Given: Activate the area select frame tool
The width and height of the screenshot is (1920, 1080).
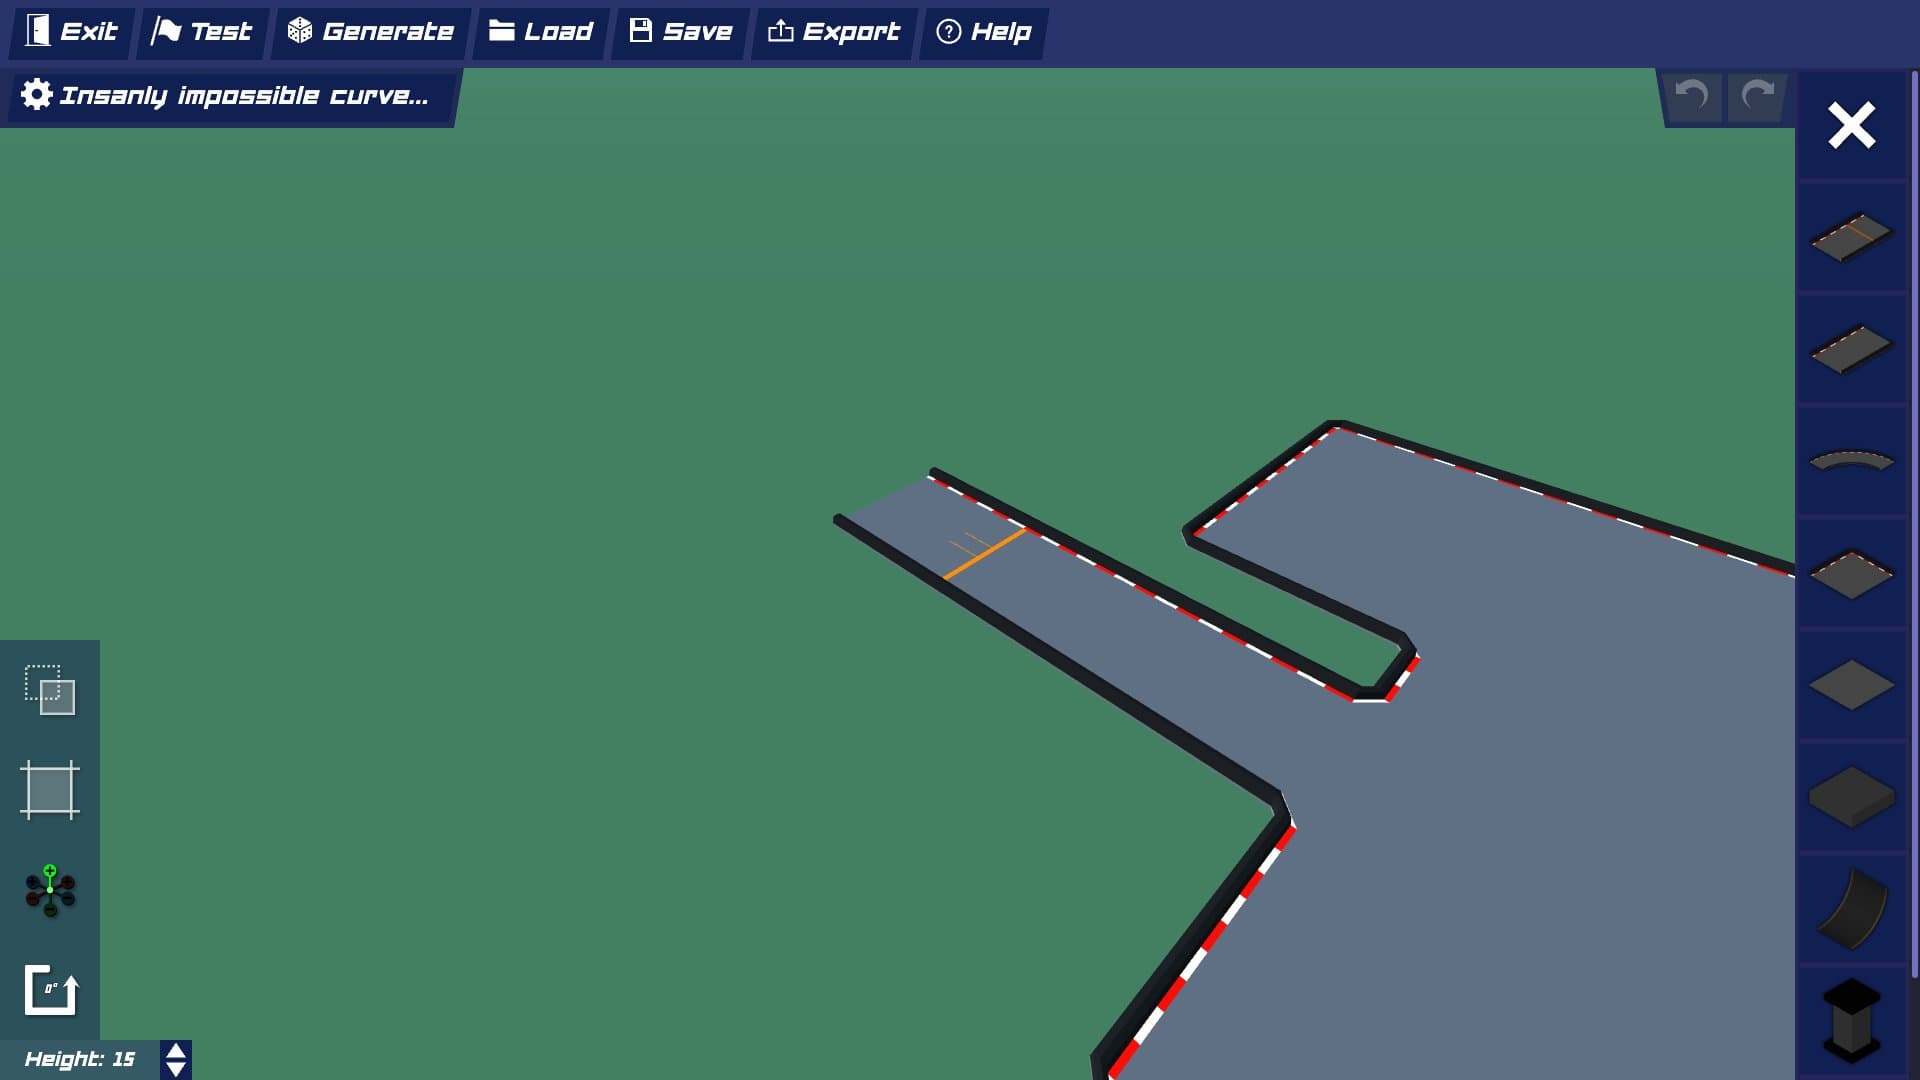Looking at the screenshot, I should 50,790.
